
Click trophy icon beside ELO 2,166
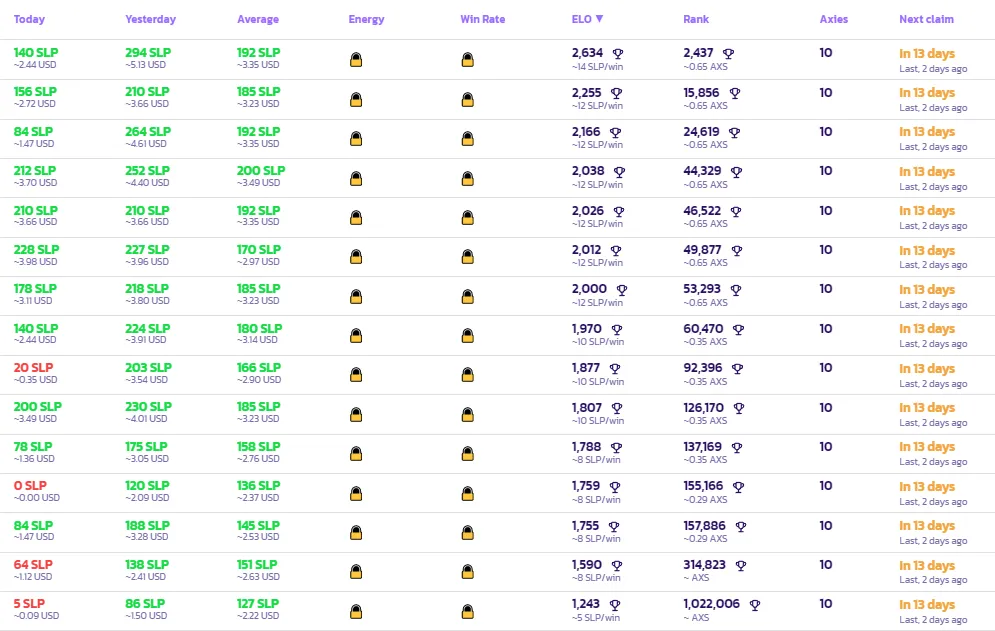pyautogui.click(x=615, y=133)
